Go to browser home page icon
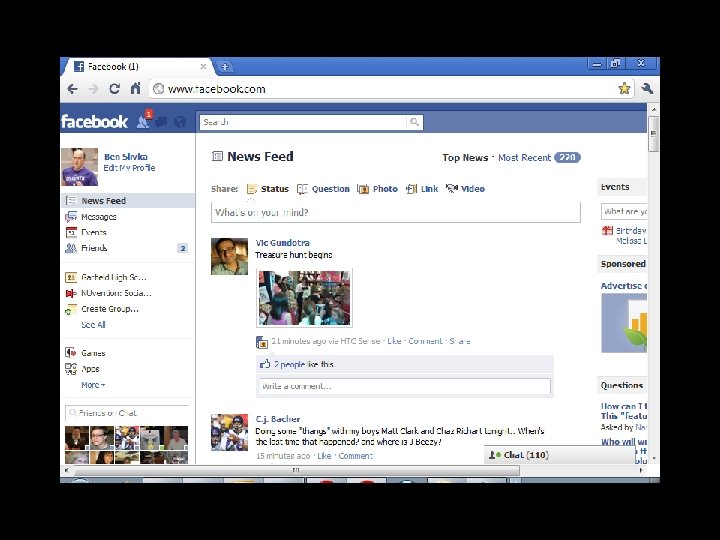This screenshot has height=540, width=720. click(x=135, y=88)
